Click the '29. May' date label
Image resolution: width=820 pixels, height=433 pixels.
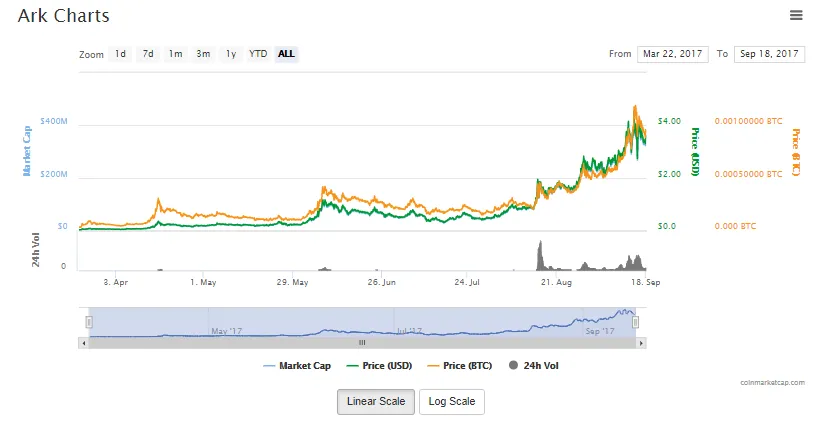pyautogui.click(x=292, y=282)
